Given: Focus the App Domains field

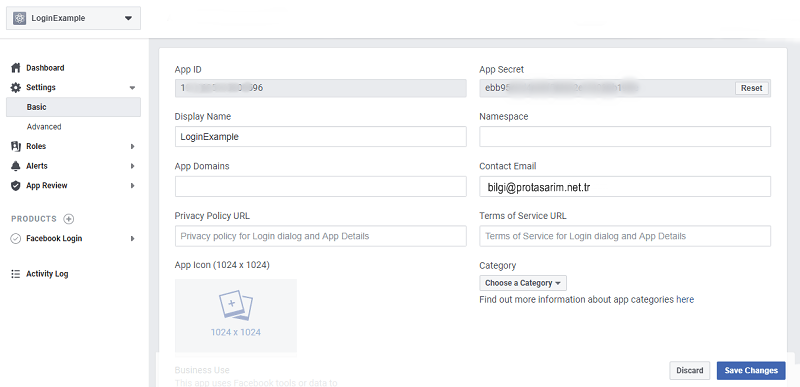Looking at the screenshot, I should (x=320, y=187).
